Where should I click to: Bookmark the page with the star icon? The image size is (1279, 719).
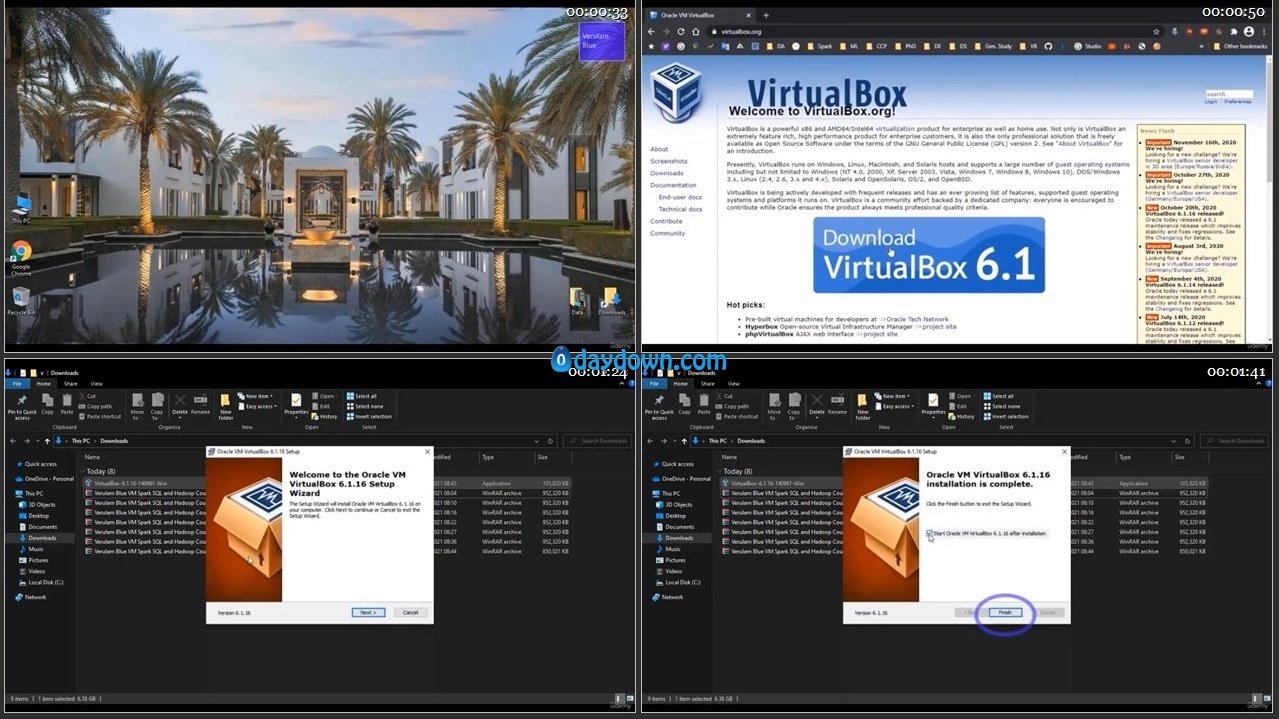(x=1156, y=31)
